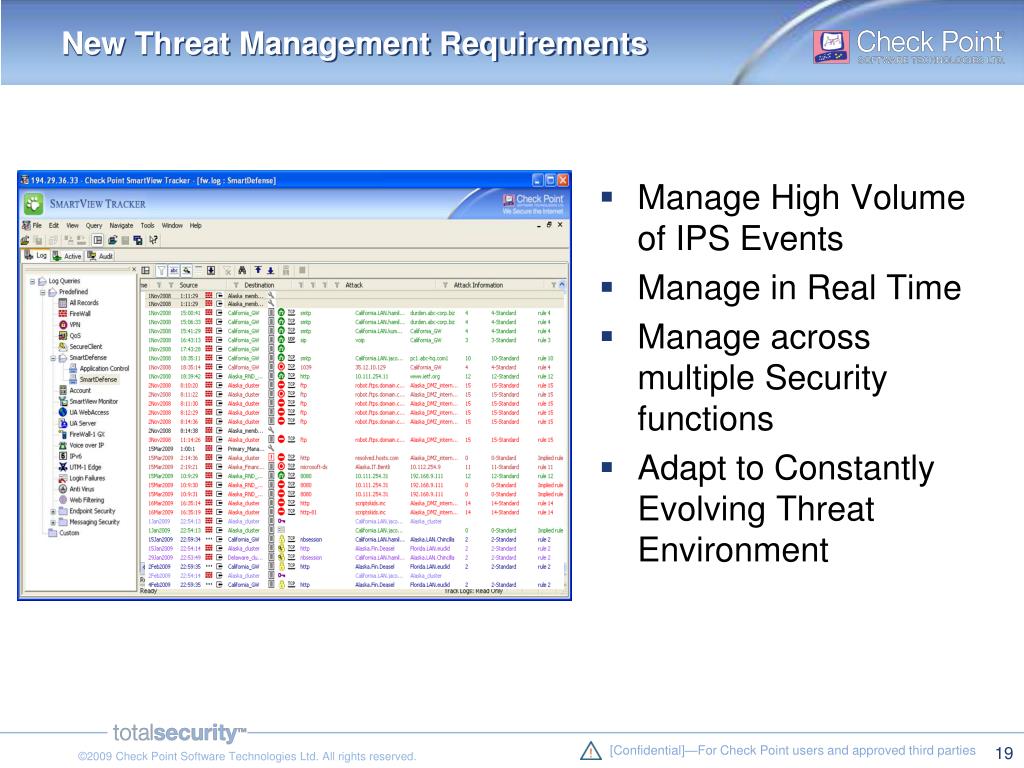Click the Find binoculars icon
This screenshot has height=768, width=1024.
[242, 271]
